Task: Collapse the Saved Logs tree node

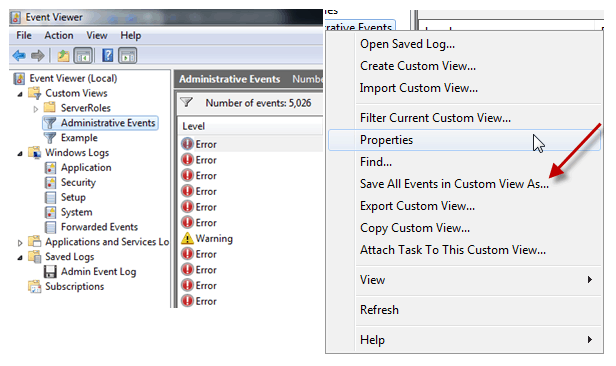Action: pos(20,258)
